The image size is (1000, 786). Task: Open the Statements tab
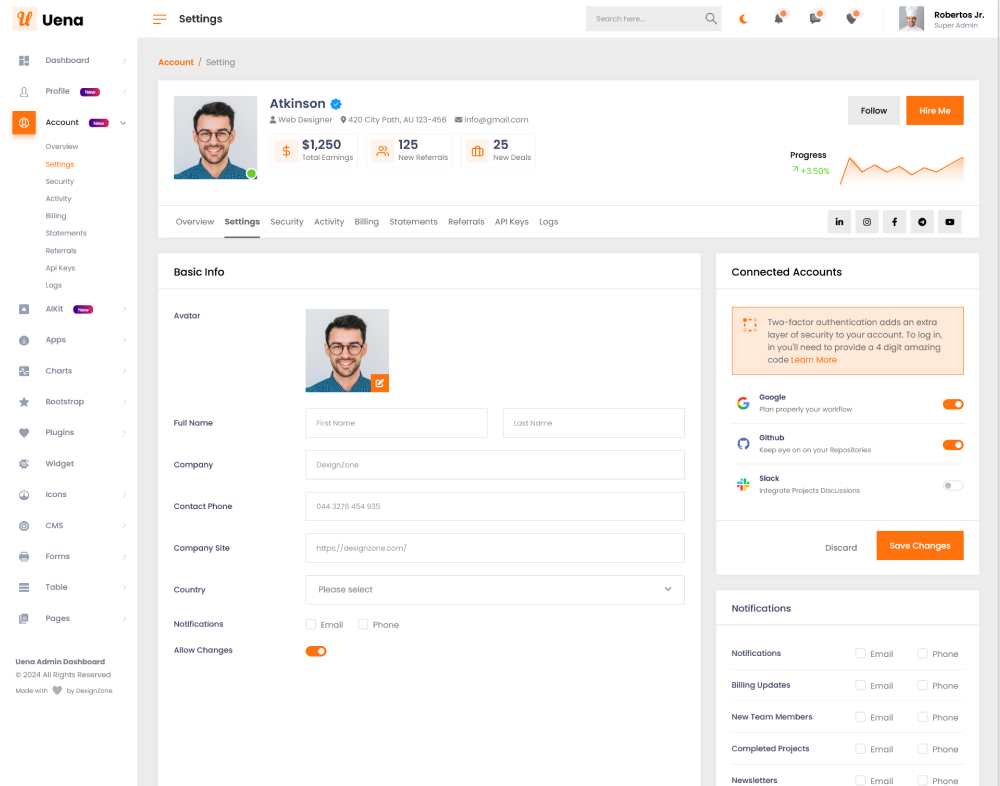[x=413, y=222]
